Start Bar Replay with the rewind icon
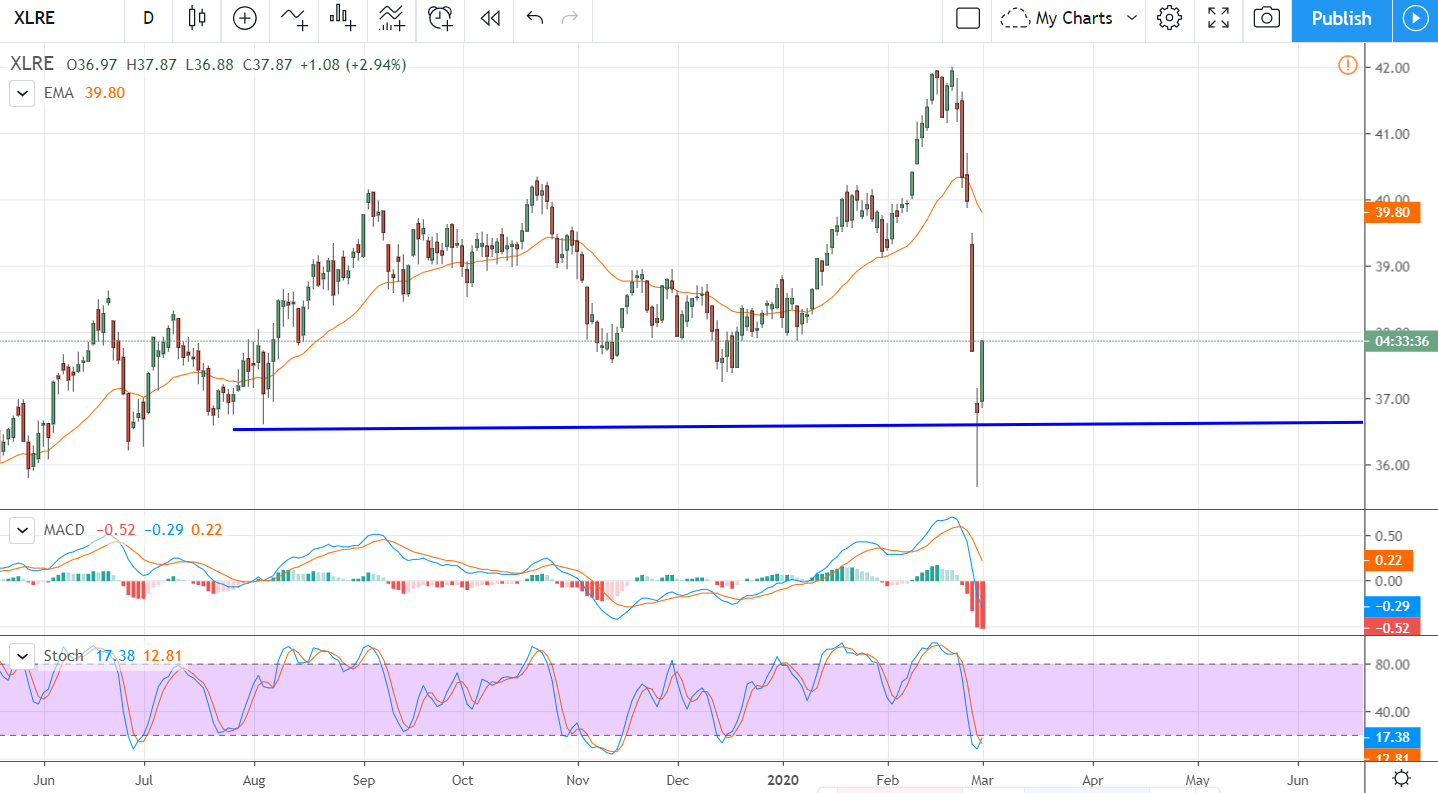Screen dimensions: 1438x793 click(489, 18)
